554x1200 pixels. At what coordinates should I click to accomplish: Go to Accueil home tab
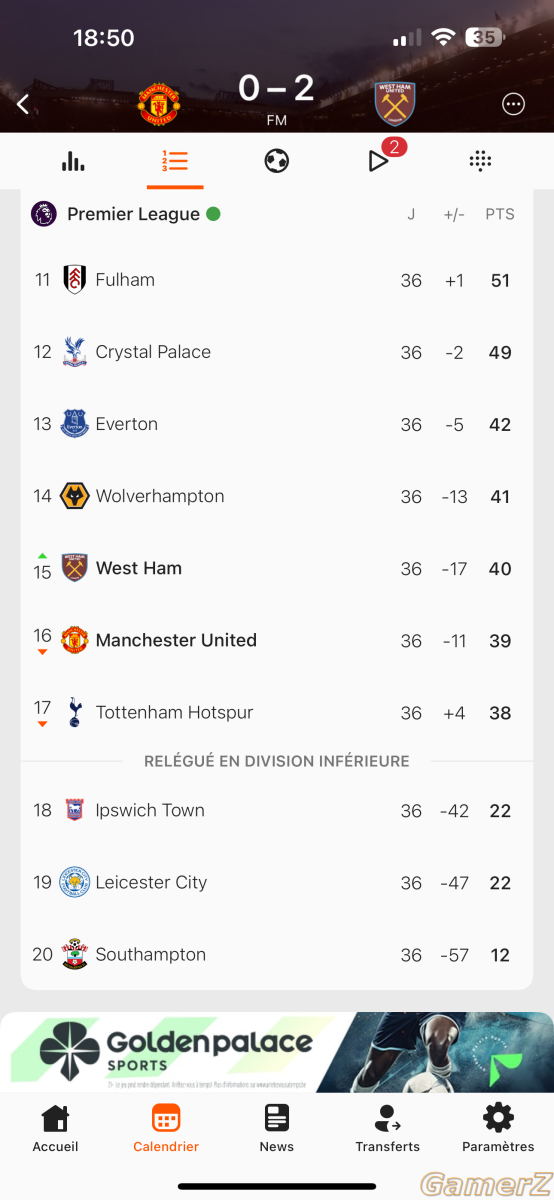(55, 1128)
